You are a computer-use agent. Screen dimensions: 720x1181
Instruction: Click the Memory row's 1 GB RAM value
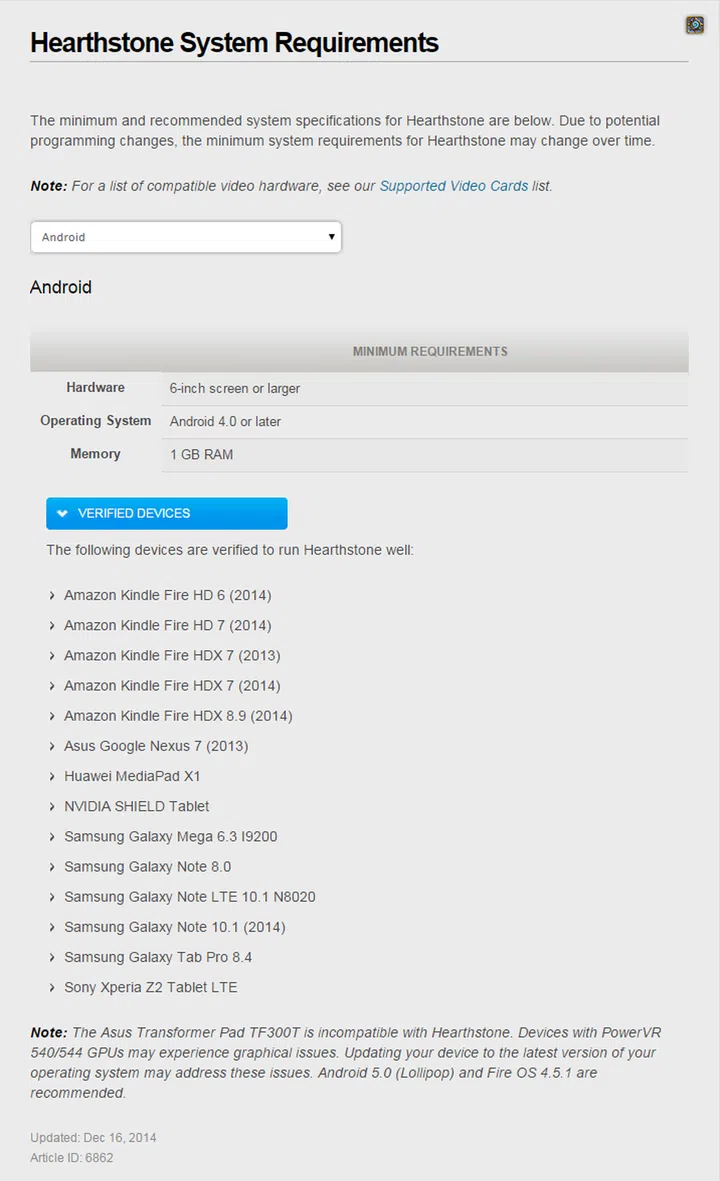click(201, 454)
